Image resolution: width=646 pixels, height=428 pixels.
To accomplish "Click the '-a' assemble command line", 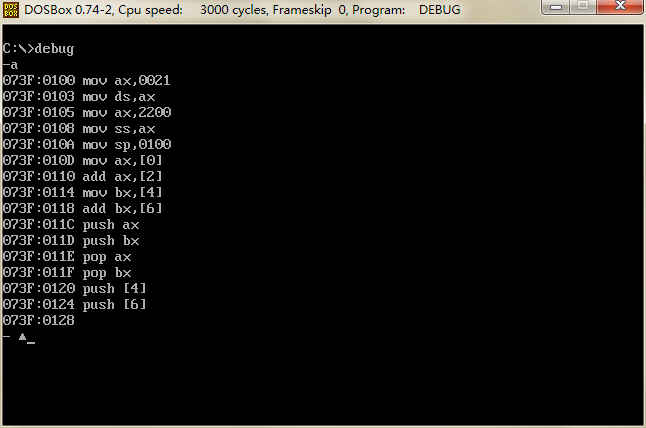I will click(10, 65).
